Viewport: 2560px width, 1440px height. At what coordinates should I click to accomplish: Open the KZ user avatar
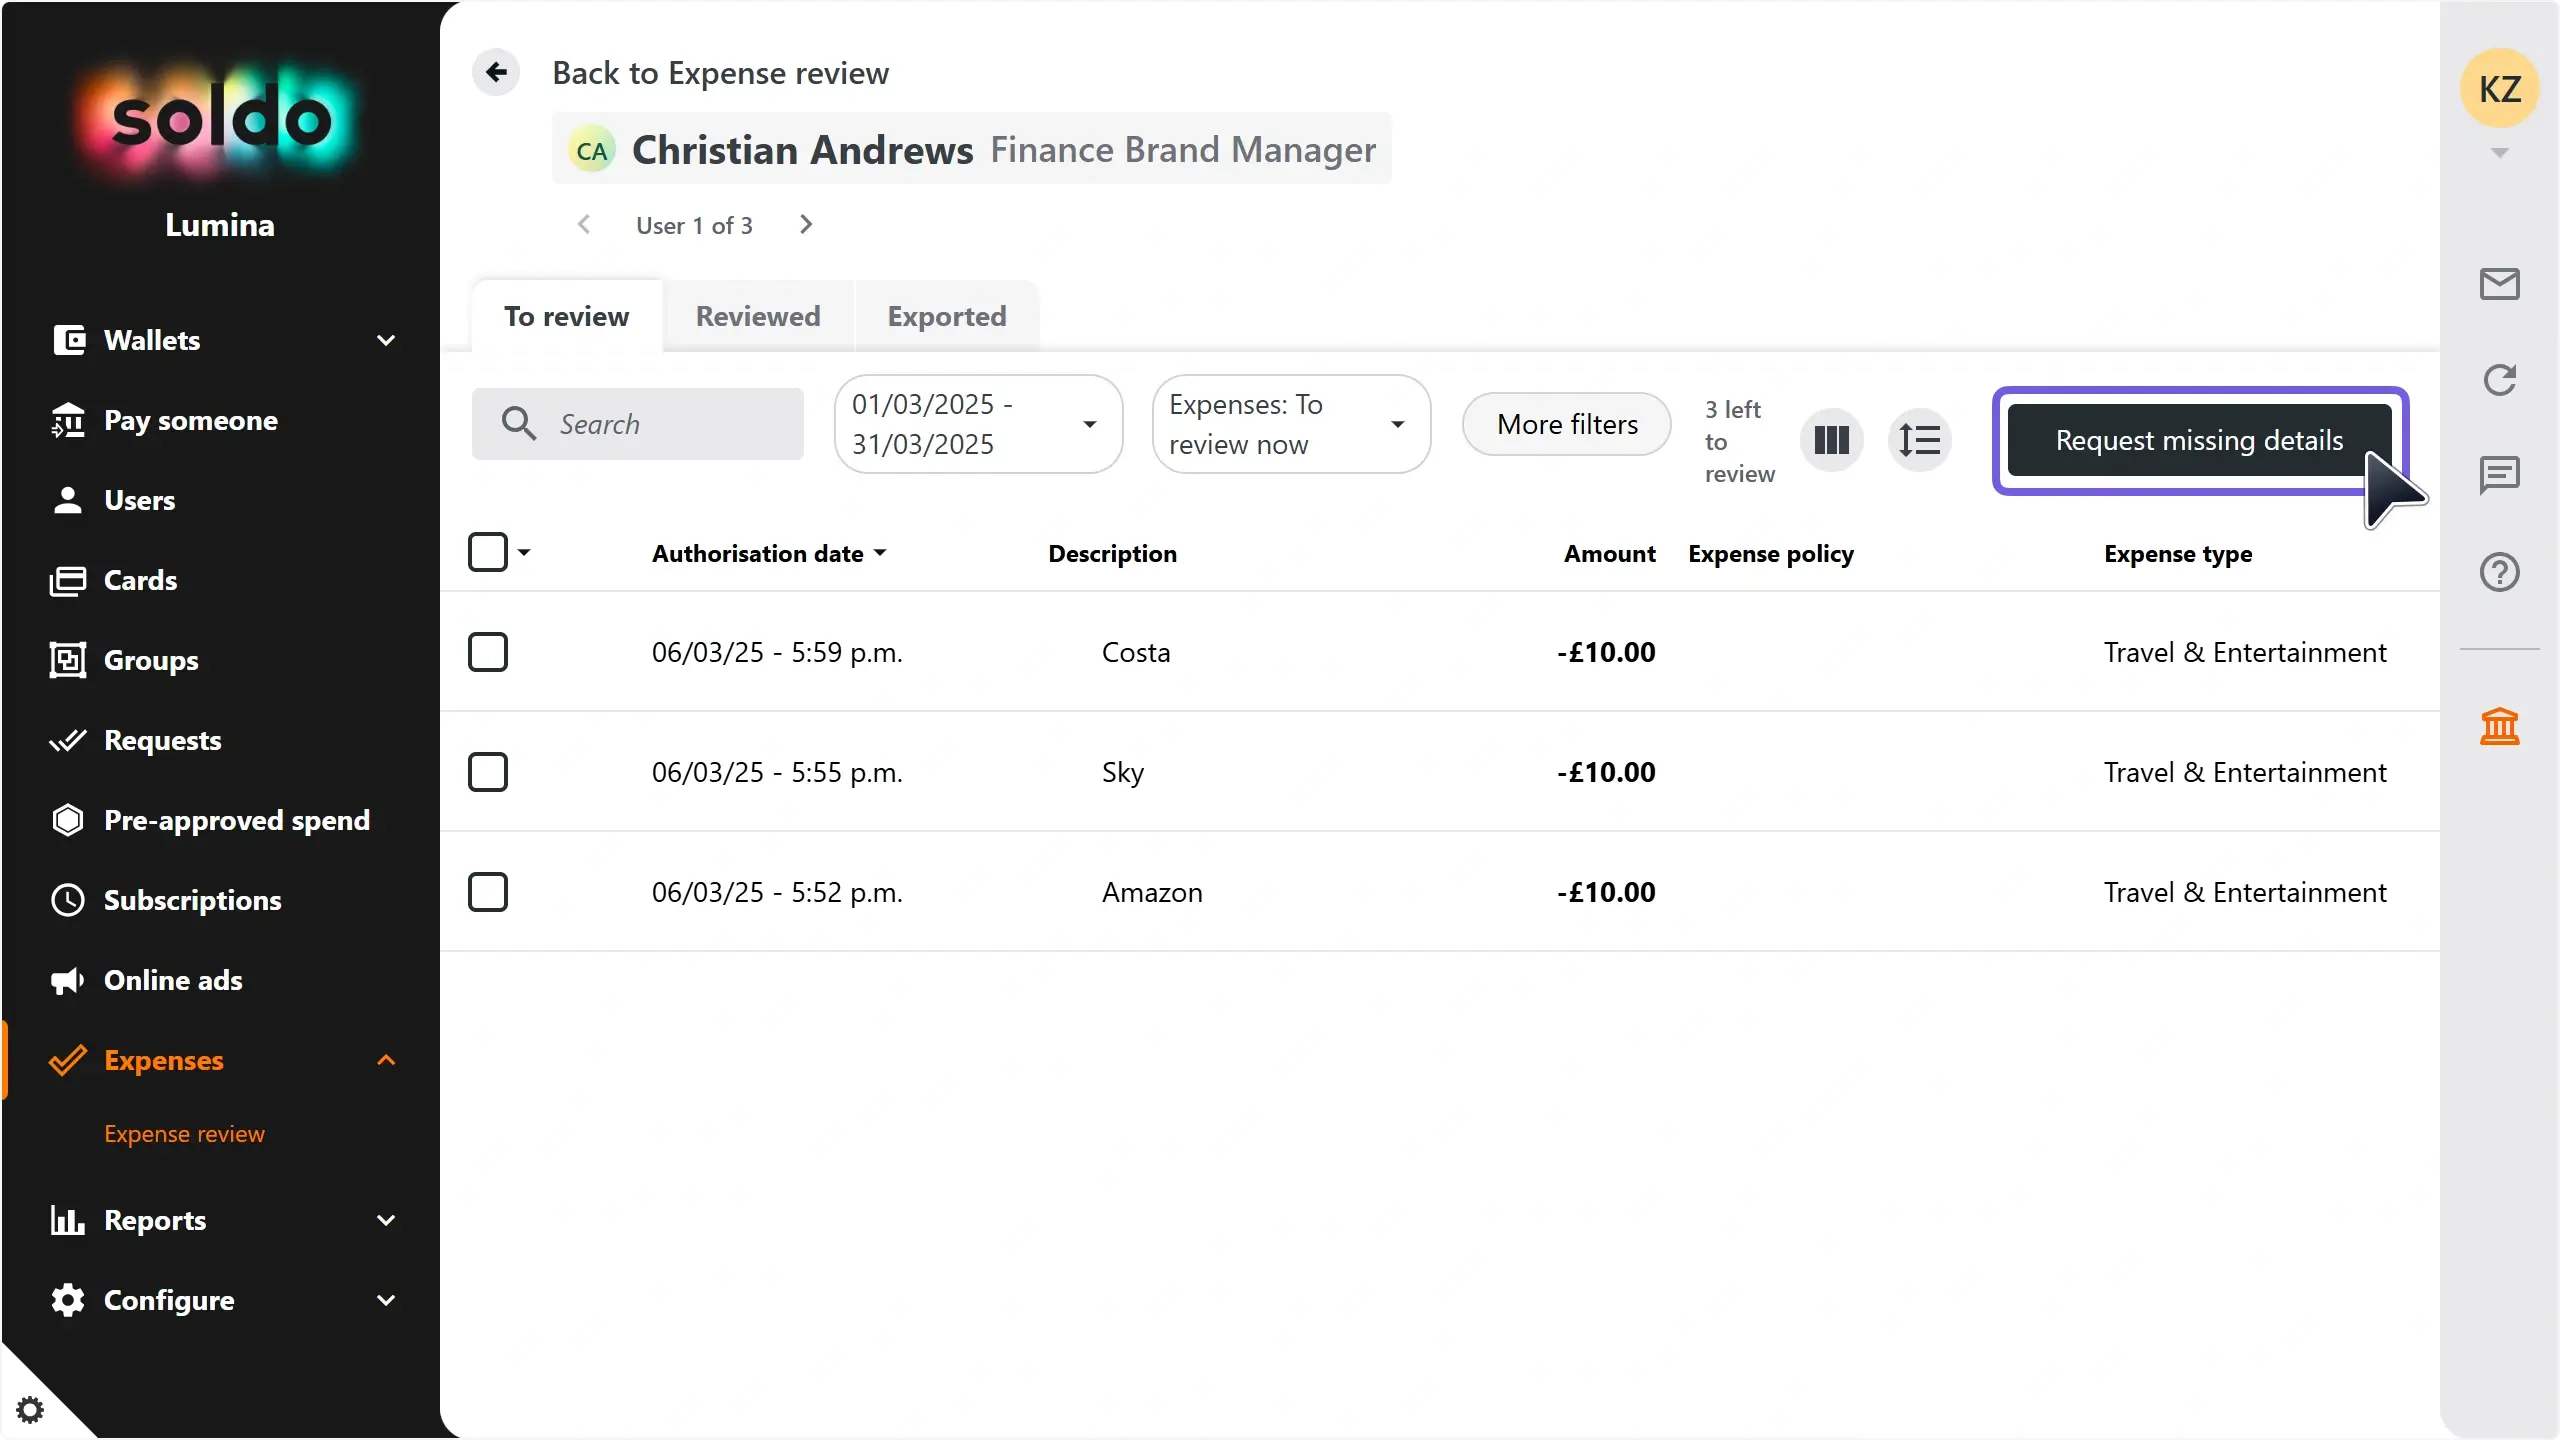[x=2500, y=88]
